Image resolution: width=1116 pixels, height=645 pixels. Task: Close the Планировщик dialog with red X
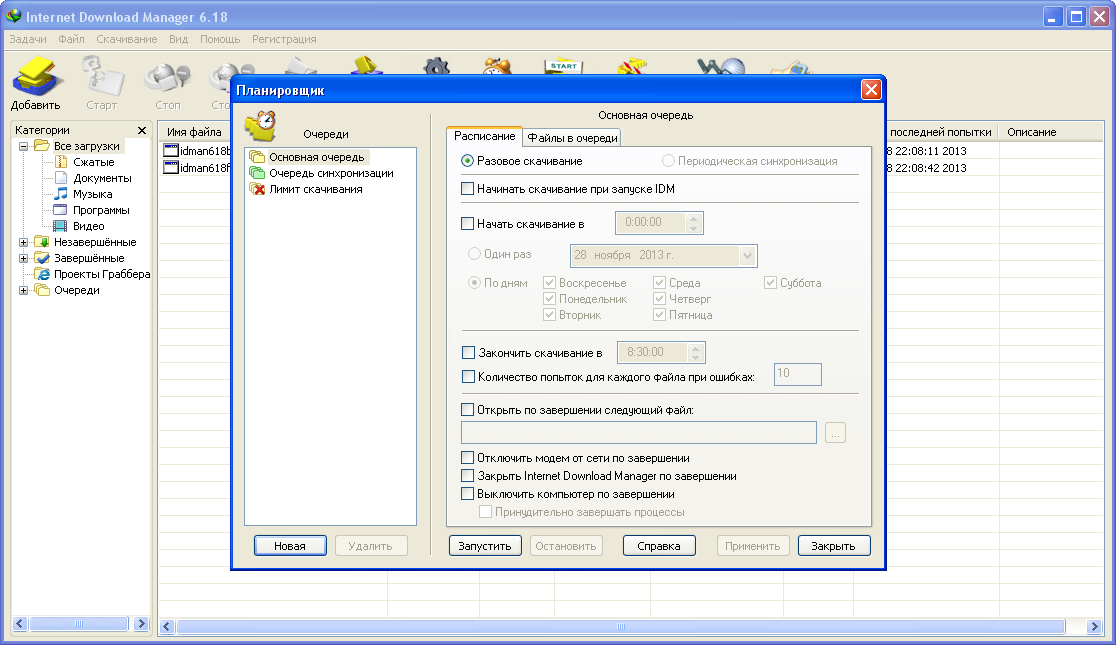pos(871,90)
